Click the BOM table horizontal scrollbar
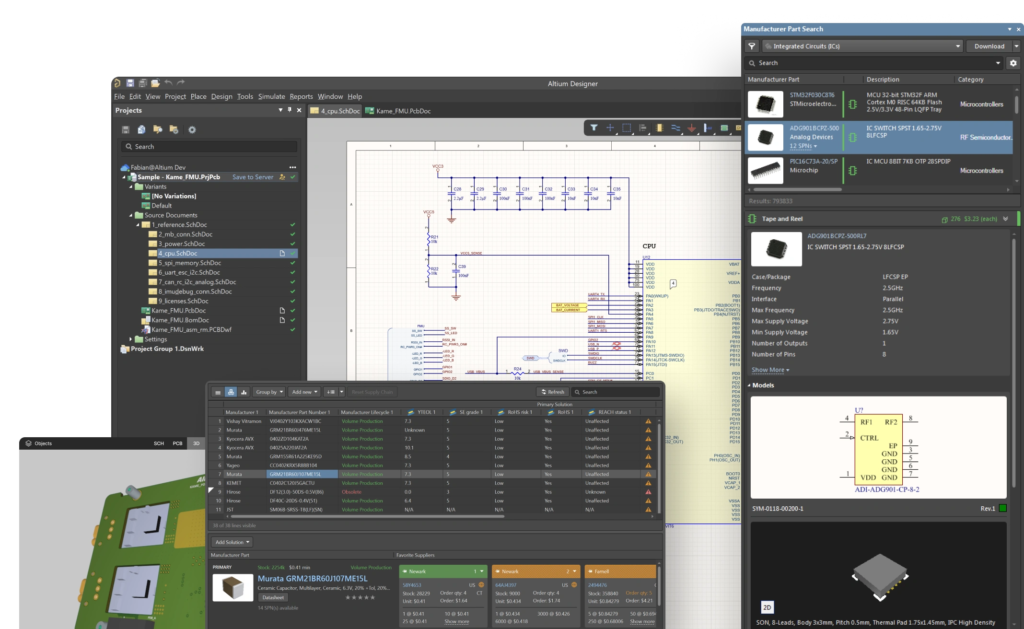The image size is (1024, 629). coord(366,517)
